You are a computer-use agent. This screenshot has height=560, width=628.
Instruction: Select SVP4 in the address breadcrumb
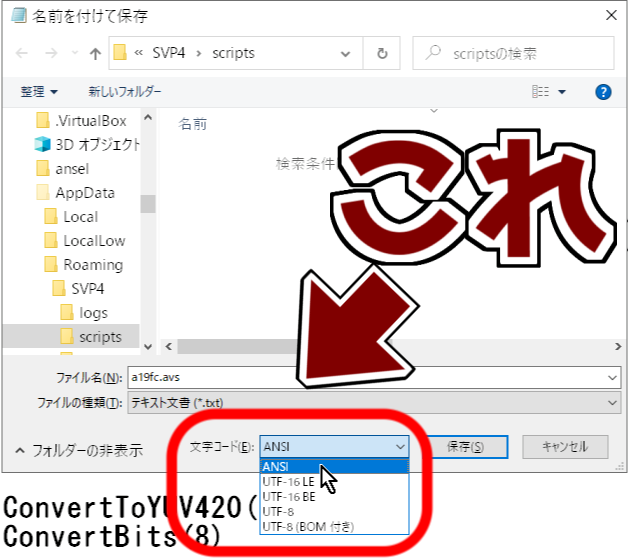169,53
